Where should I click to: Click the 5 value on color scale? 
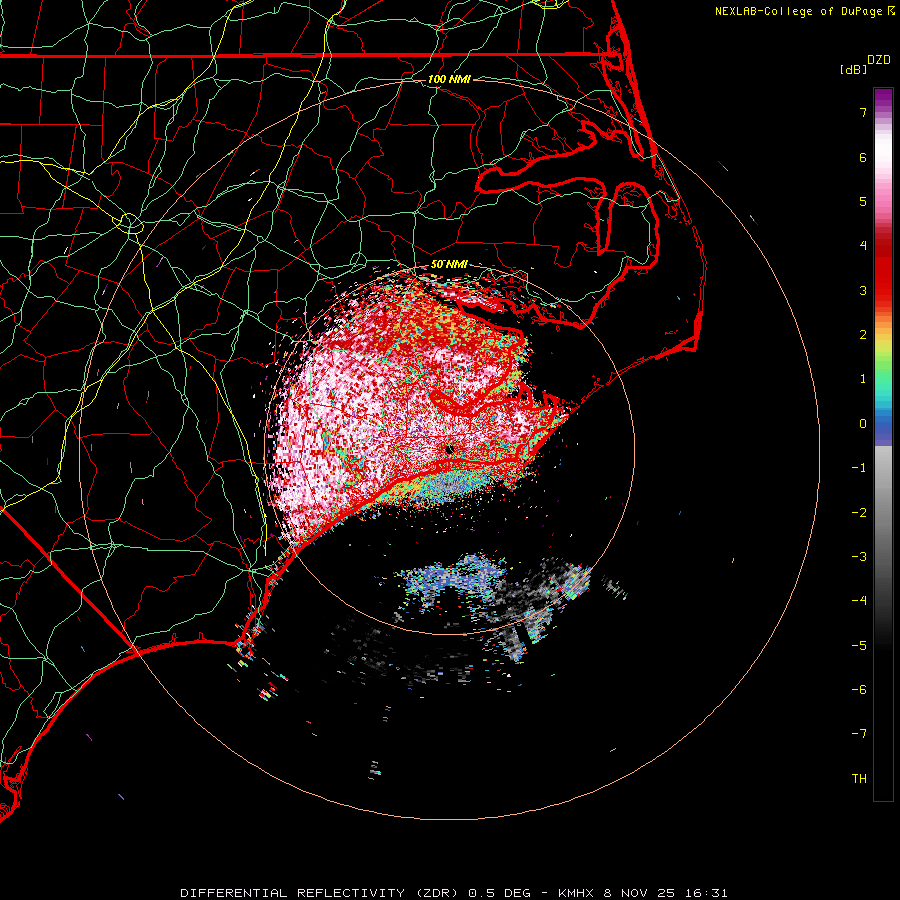click(863, 201)
